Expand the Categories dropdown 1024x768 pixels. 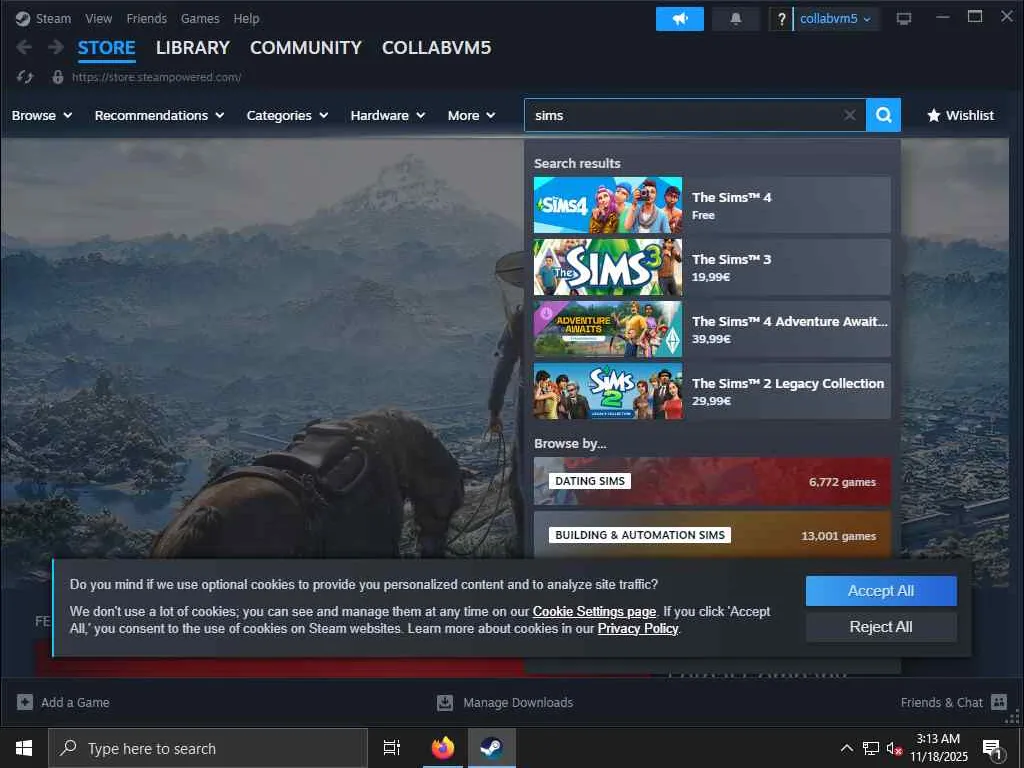click(287, 115)
